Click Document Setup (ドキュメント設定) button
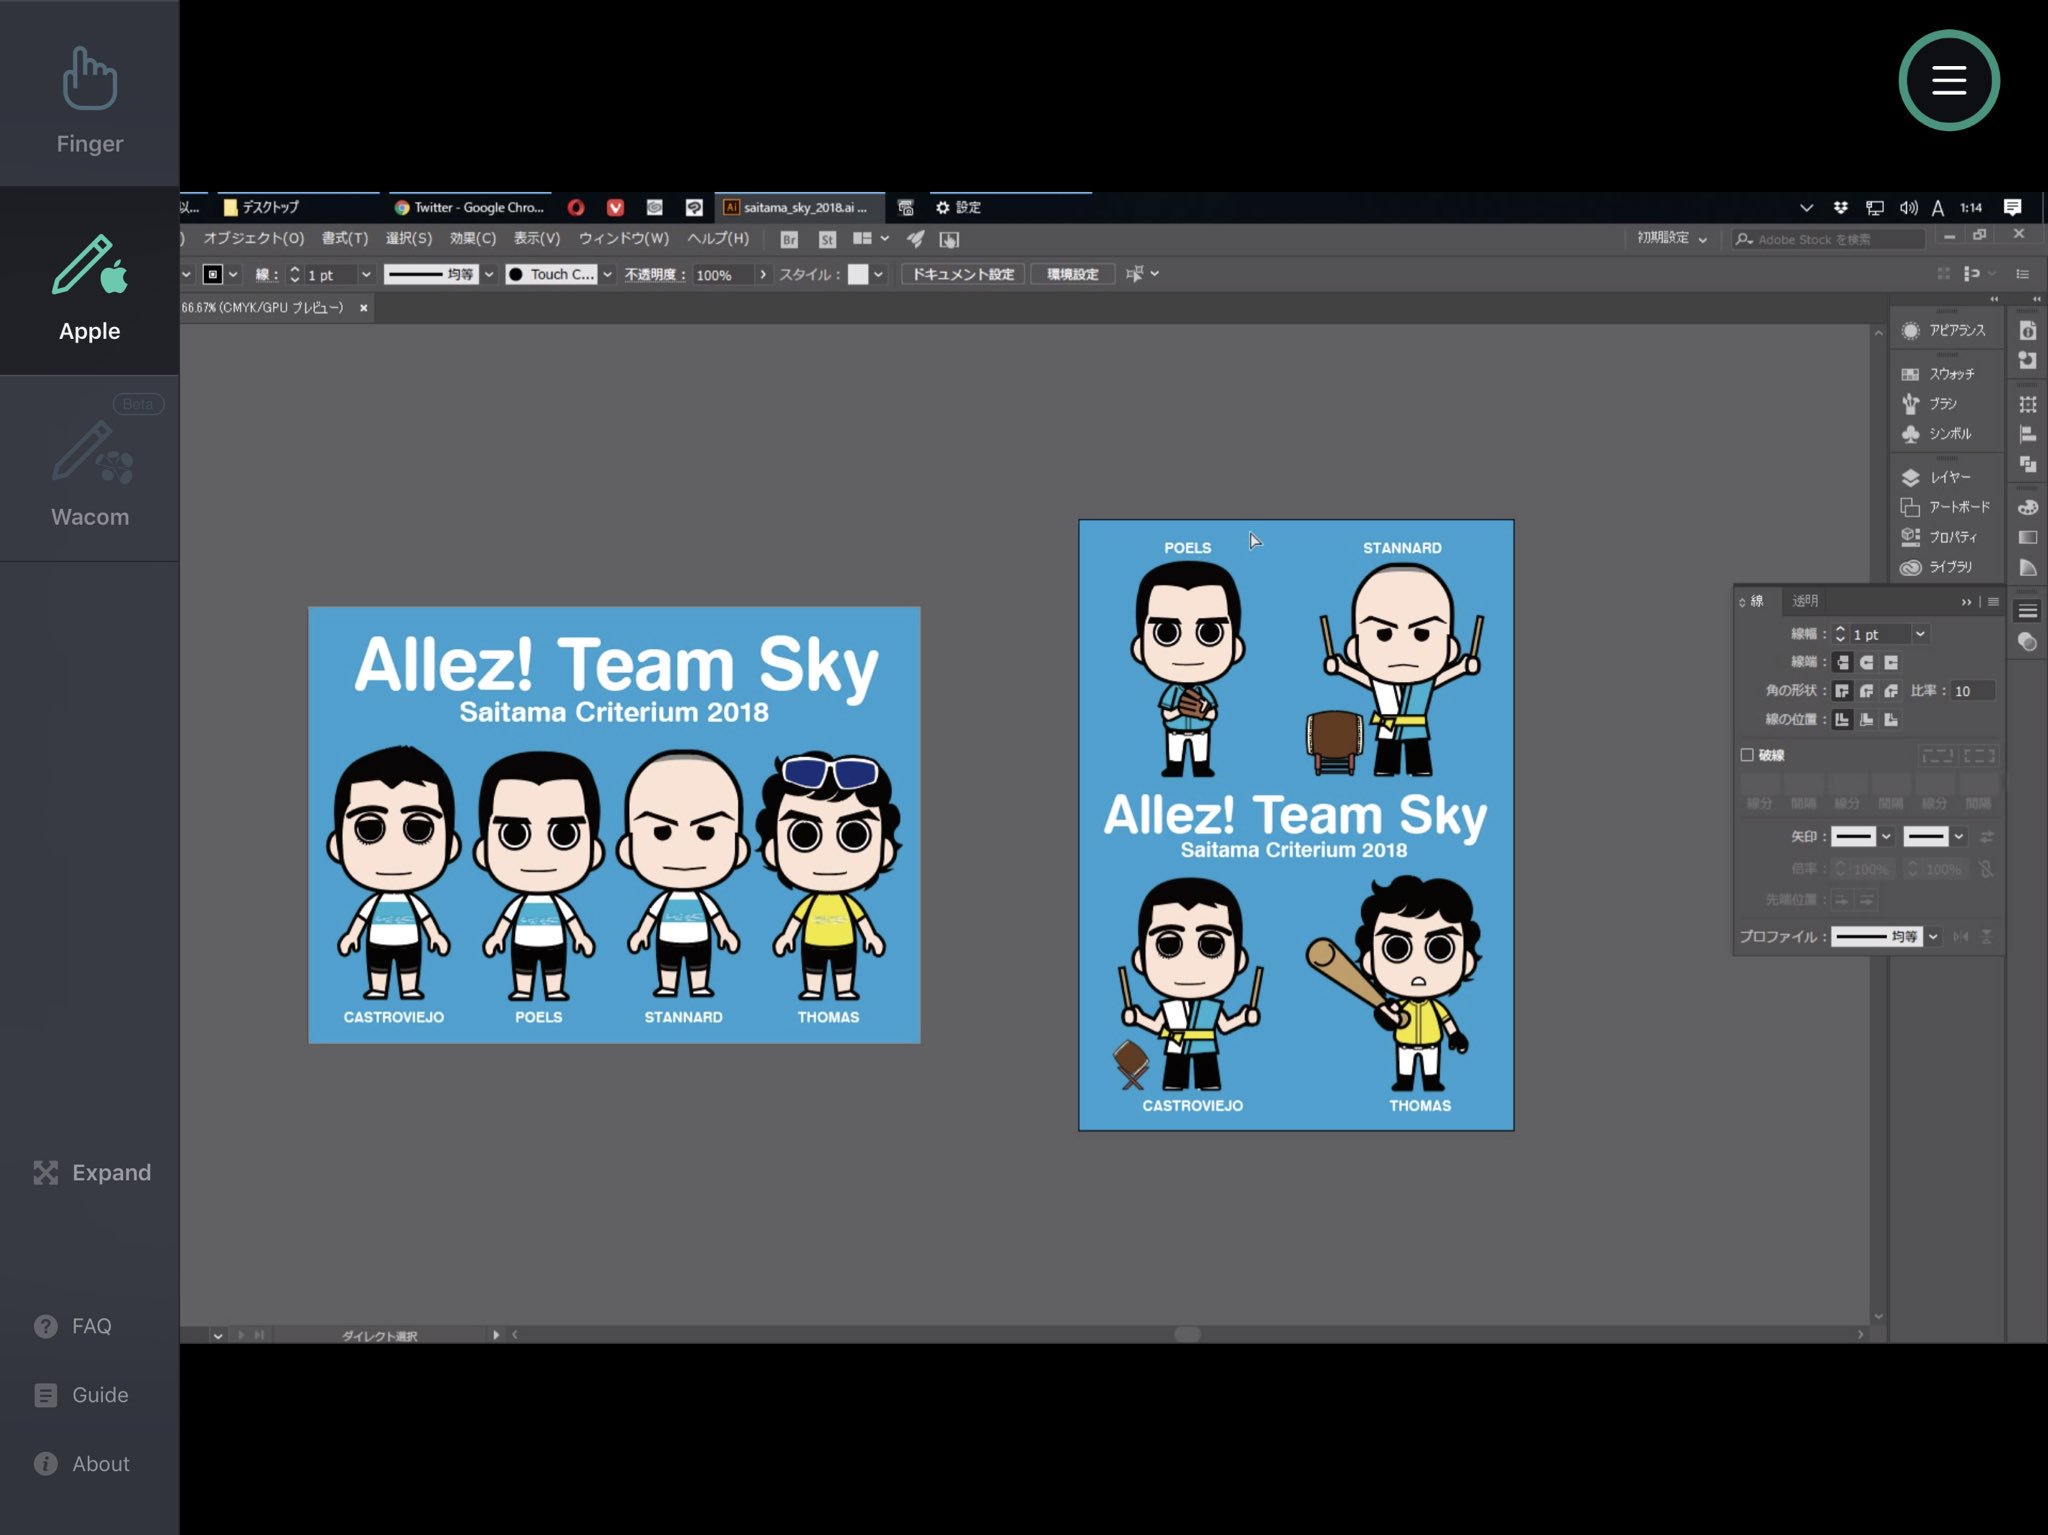Screen dimensions: 2048x1535 (x=963, y=274)
